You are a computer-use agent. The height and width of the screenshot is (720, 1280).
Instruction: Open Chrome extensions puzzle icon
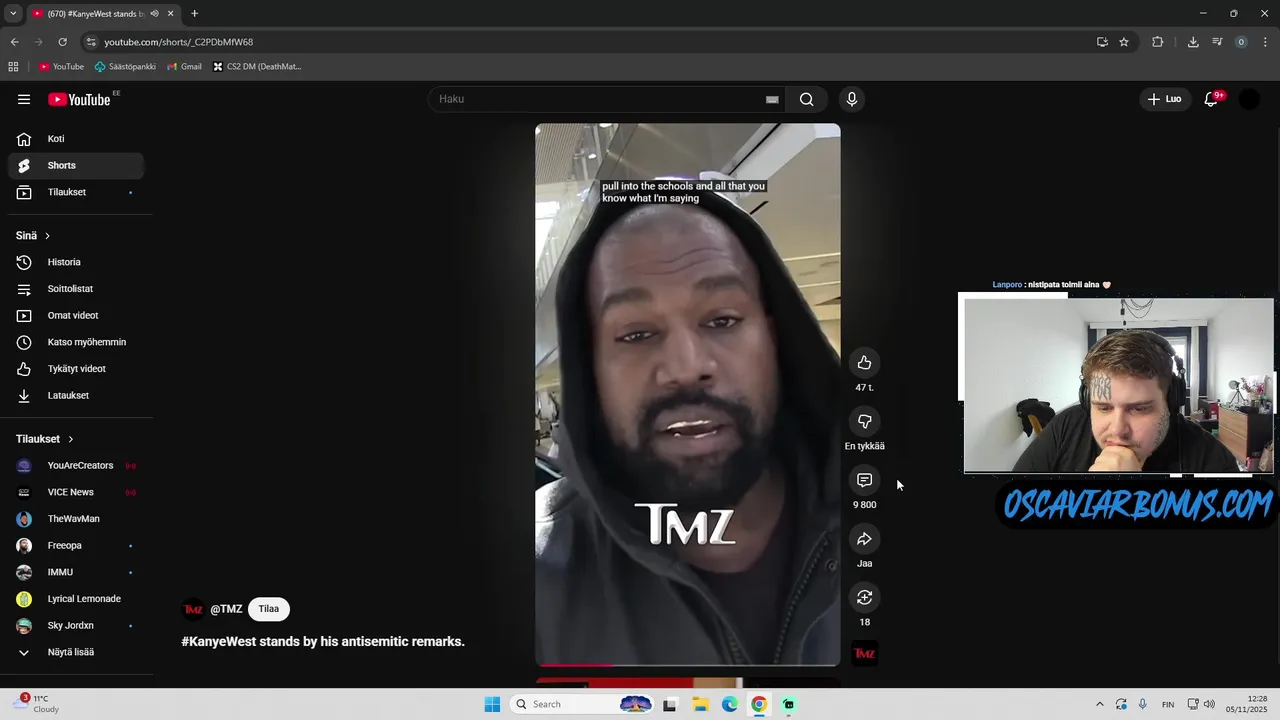(1158, 42)
